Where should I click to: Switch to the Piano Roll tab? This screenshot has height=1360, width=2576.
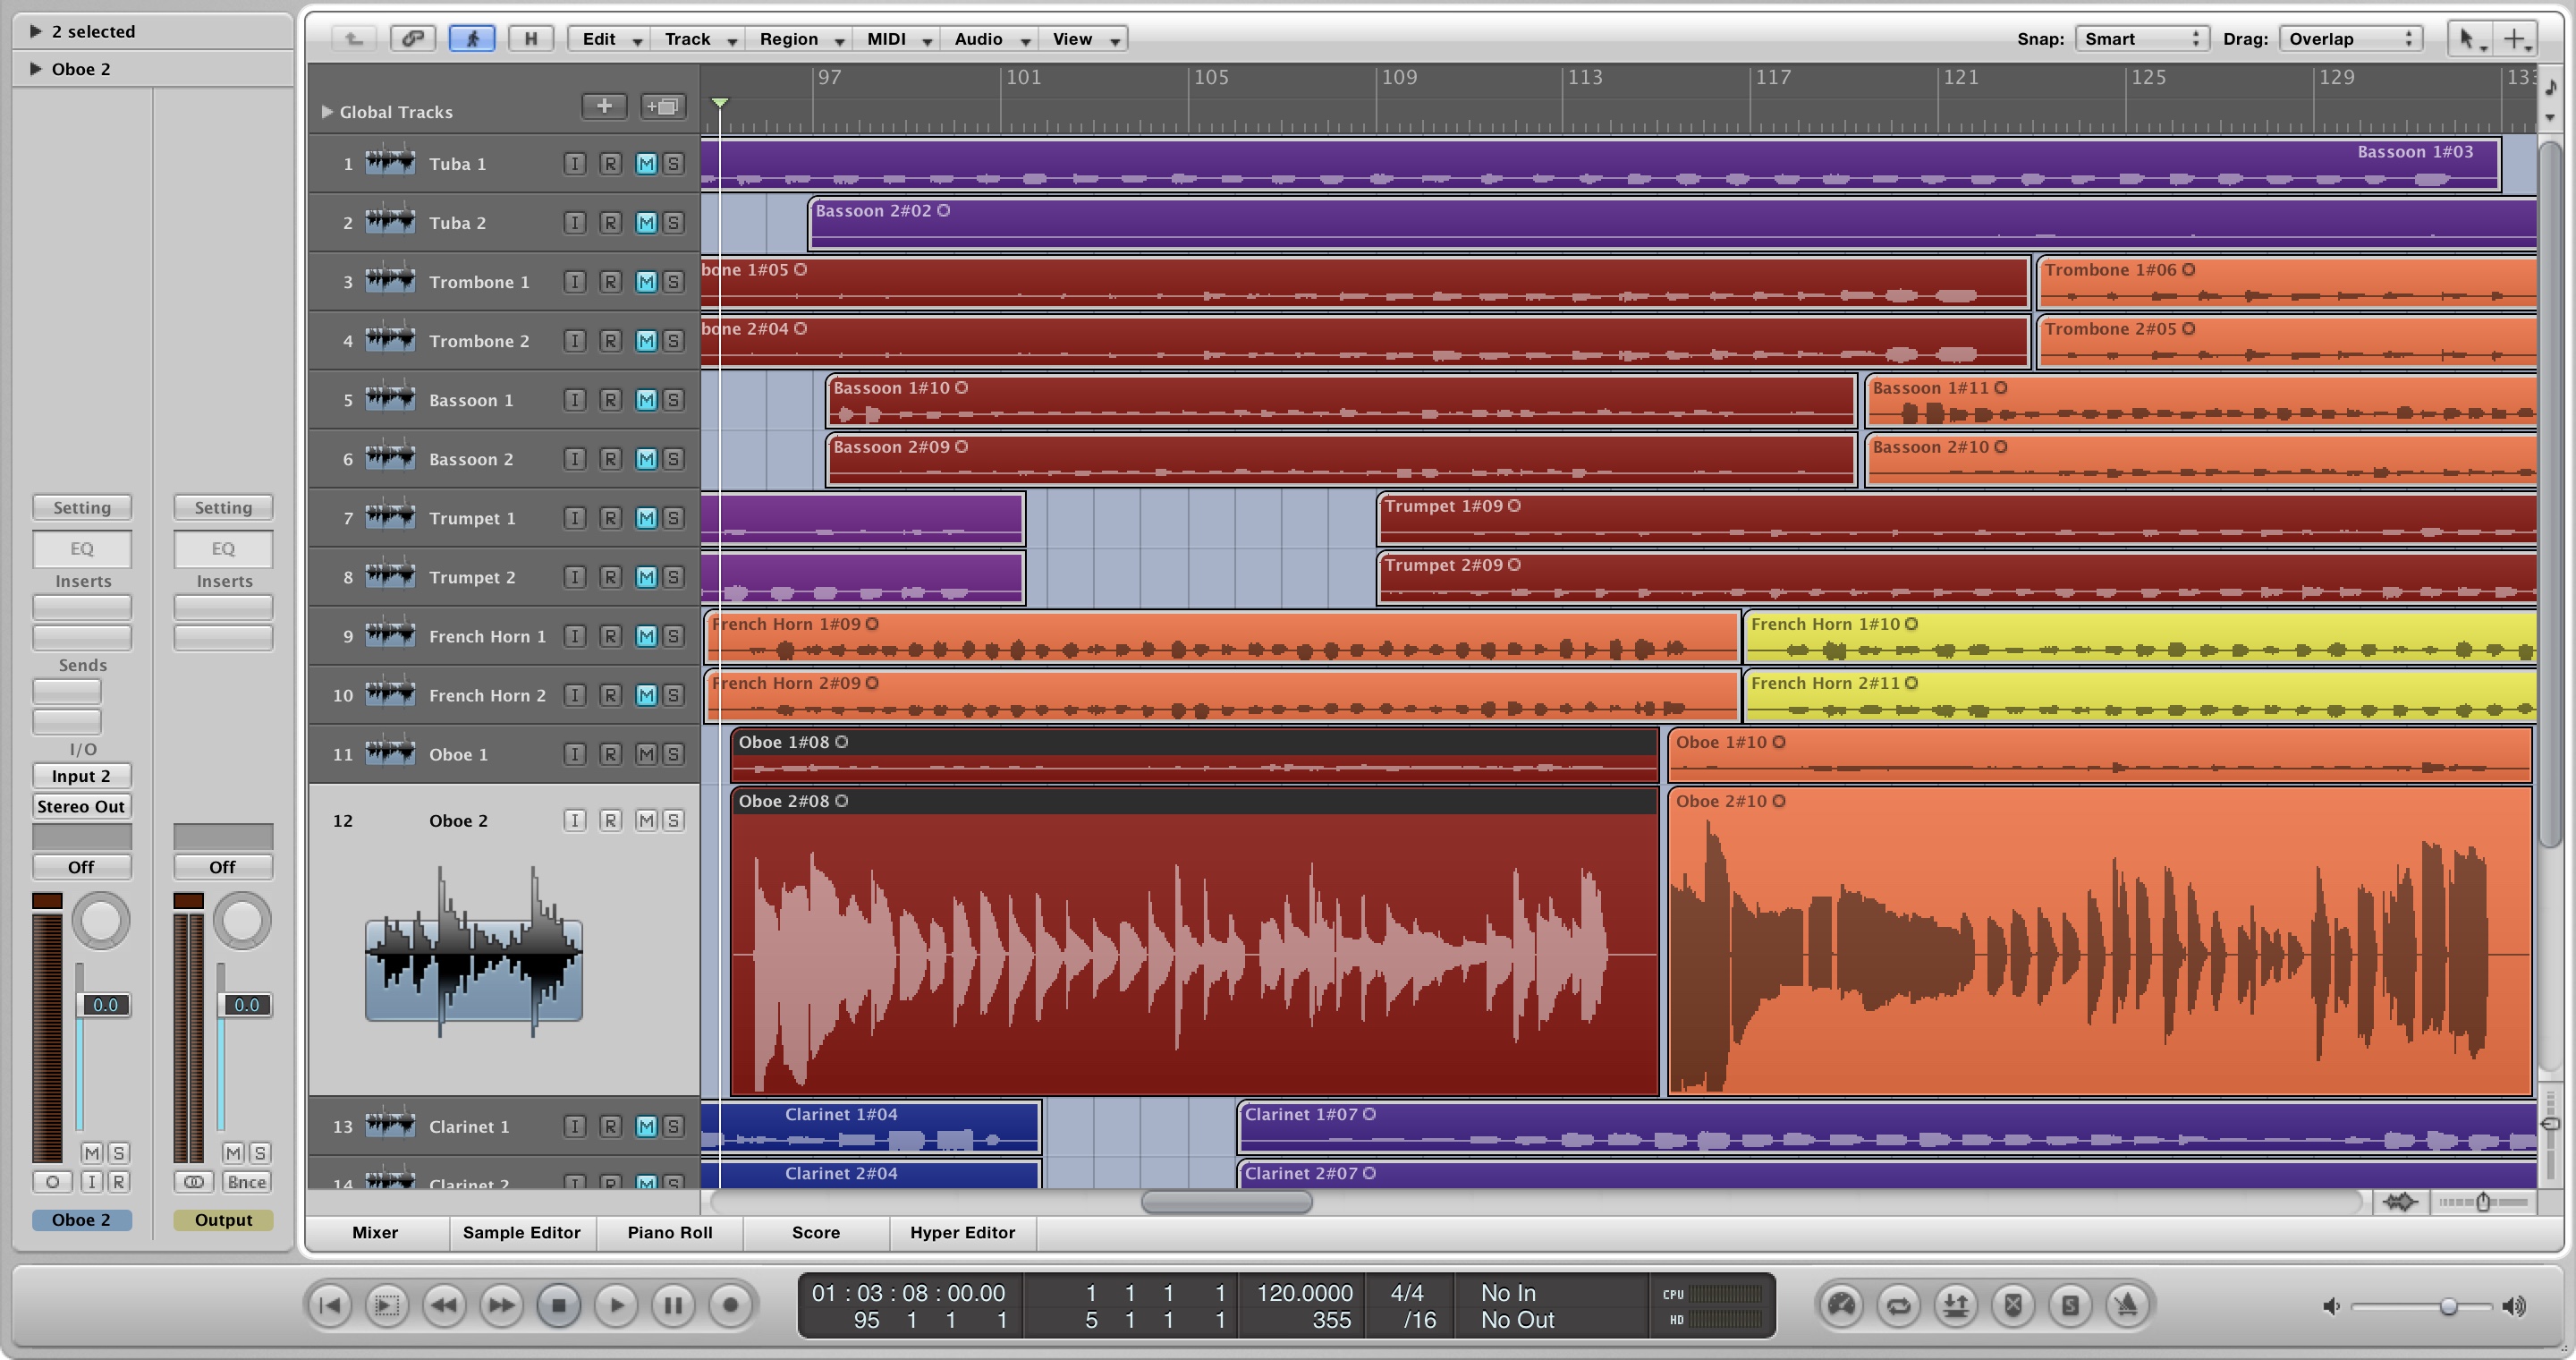[x=670, y=1233]
